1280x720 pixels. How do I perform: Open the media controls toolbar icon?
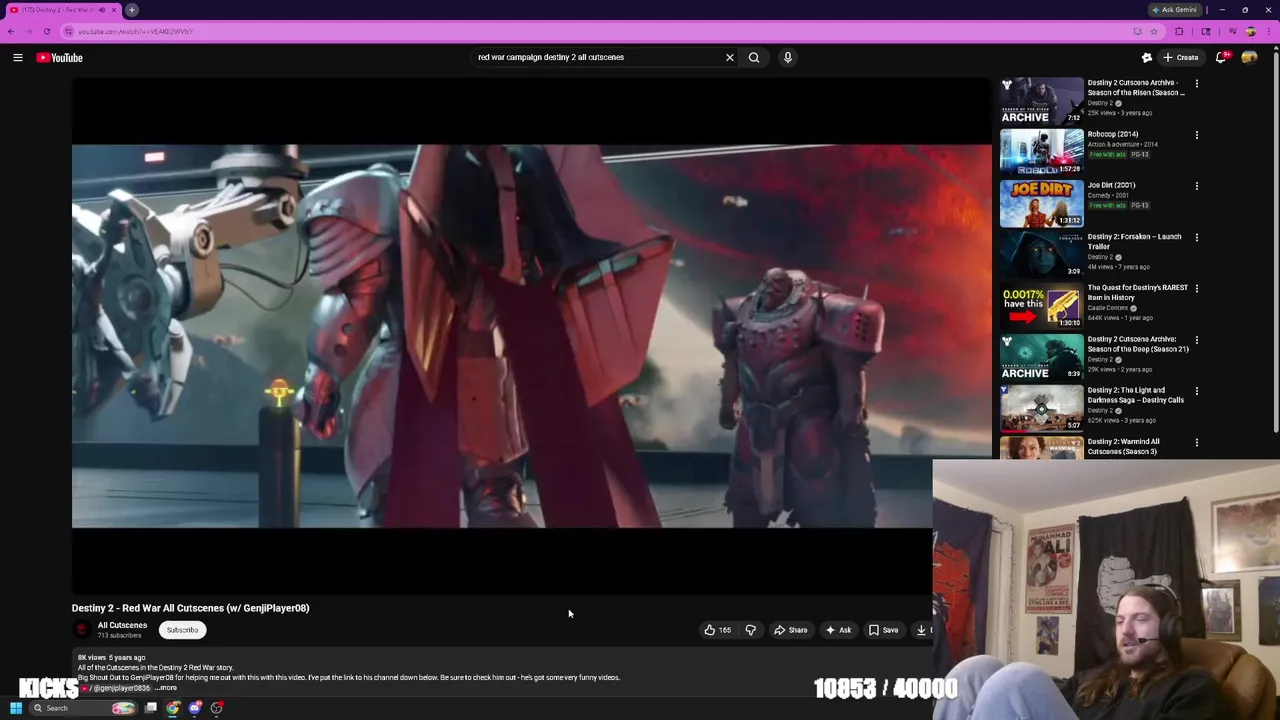1232,31
